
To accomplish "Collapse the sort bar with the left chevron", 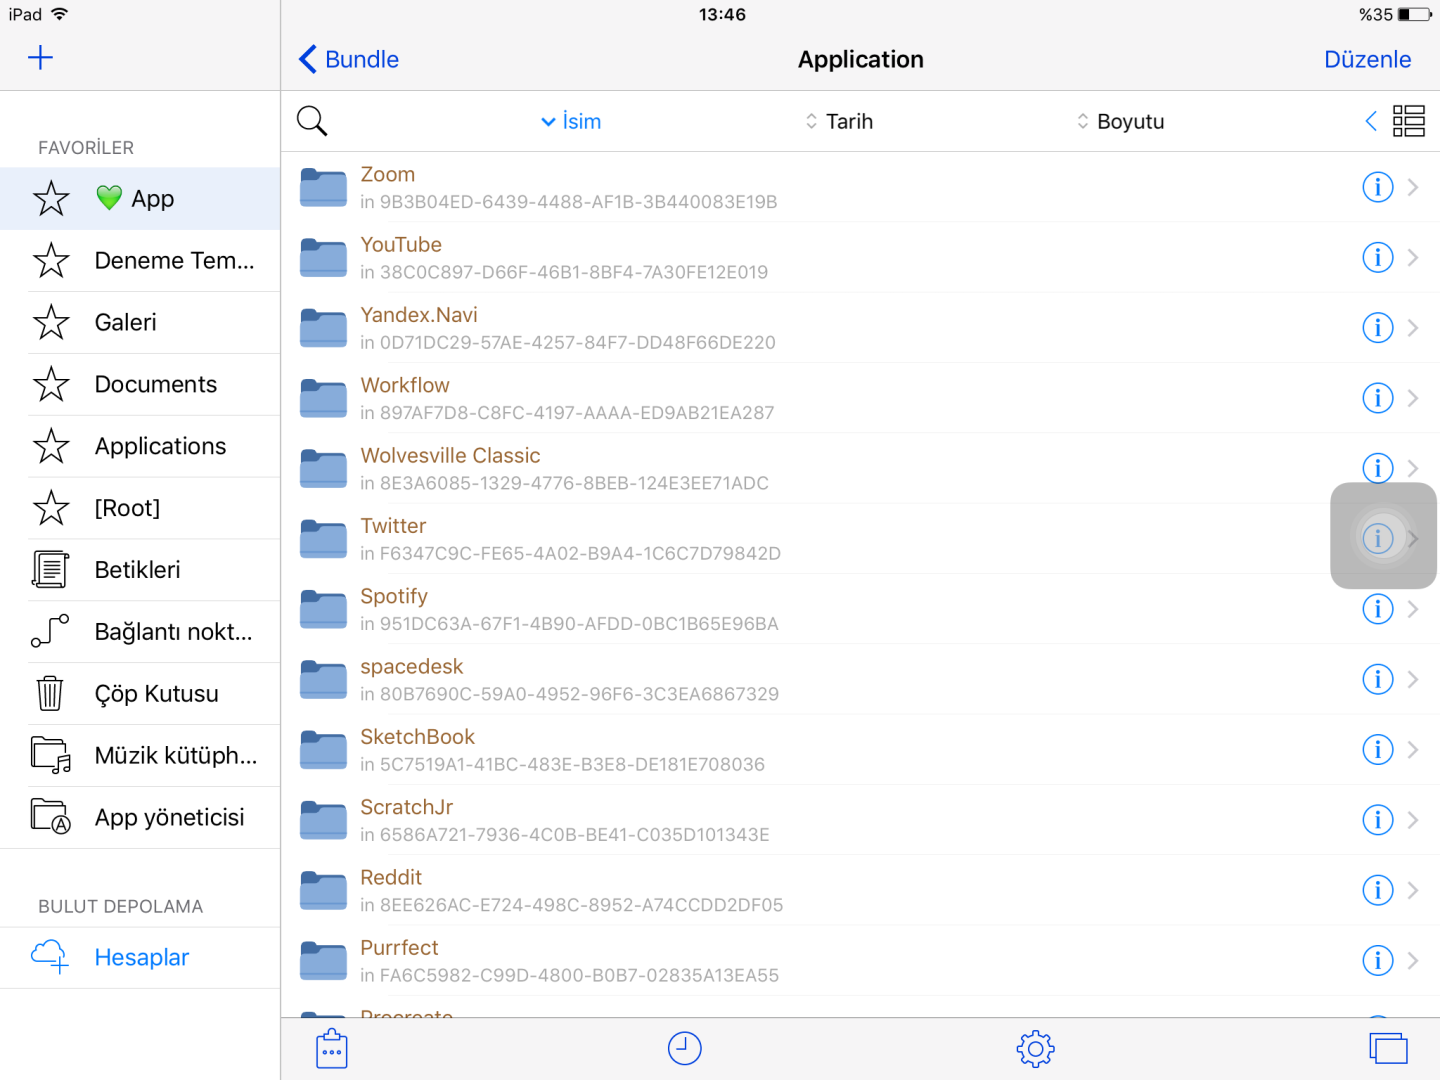I will coord(1371,121).
